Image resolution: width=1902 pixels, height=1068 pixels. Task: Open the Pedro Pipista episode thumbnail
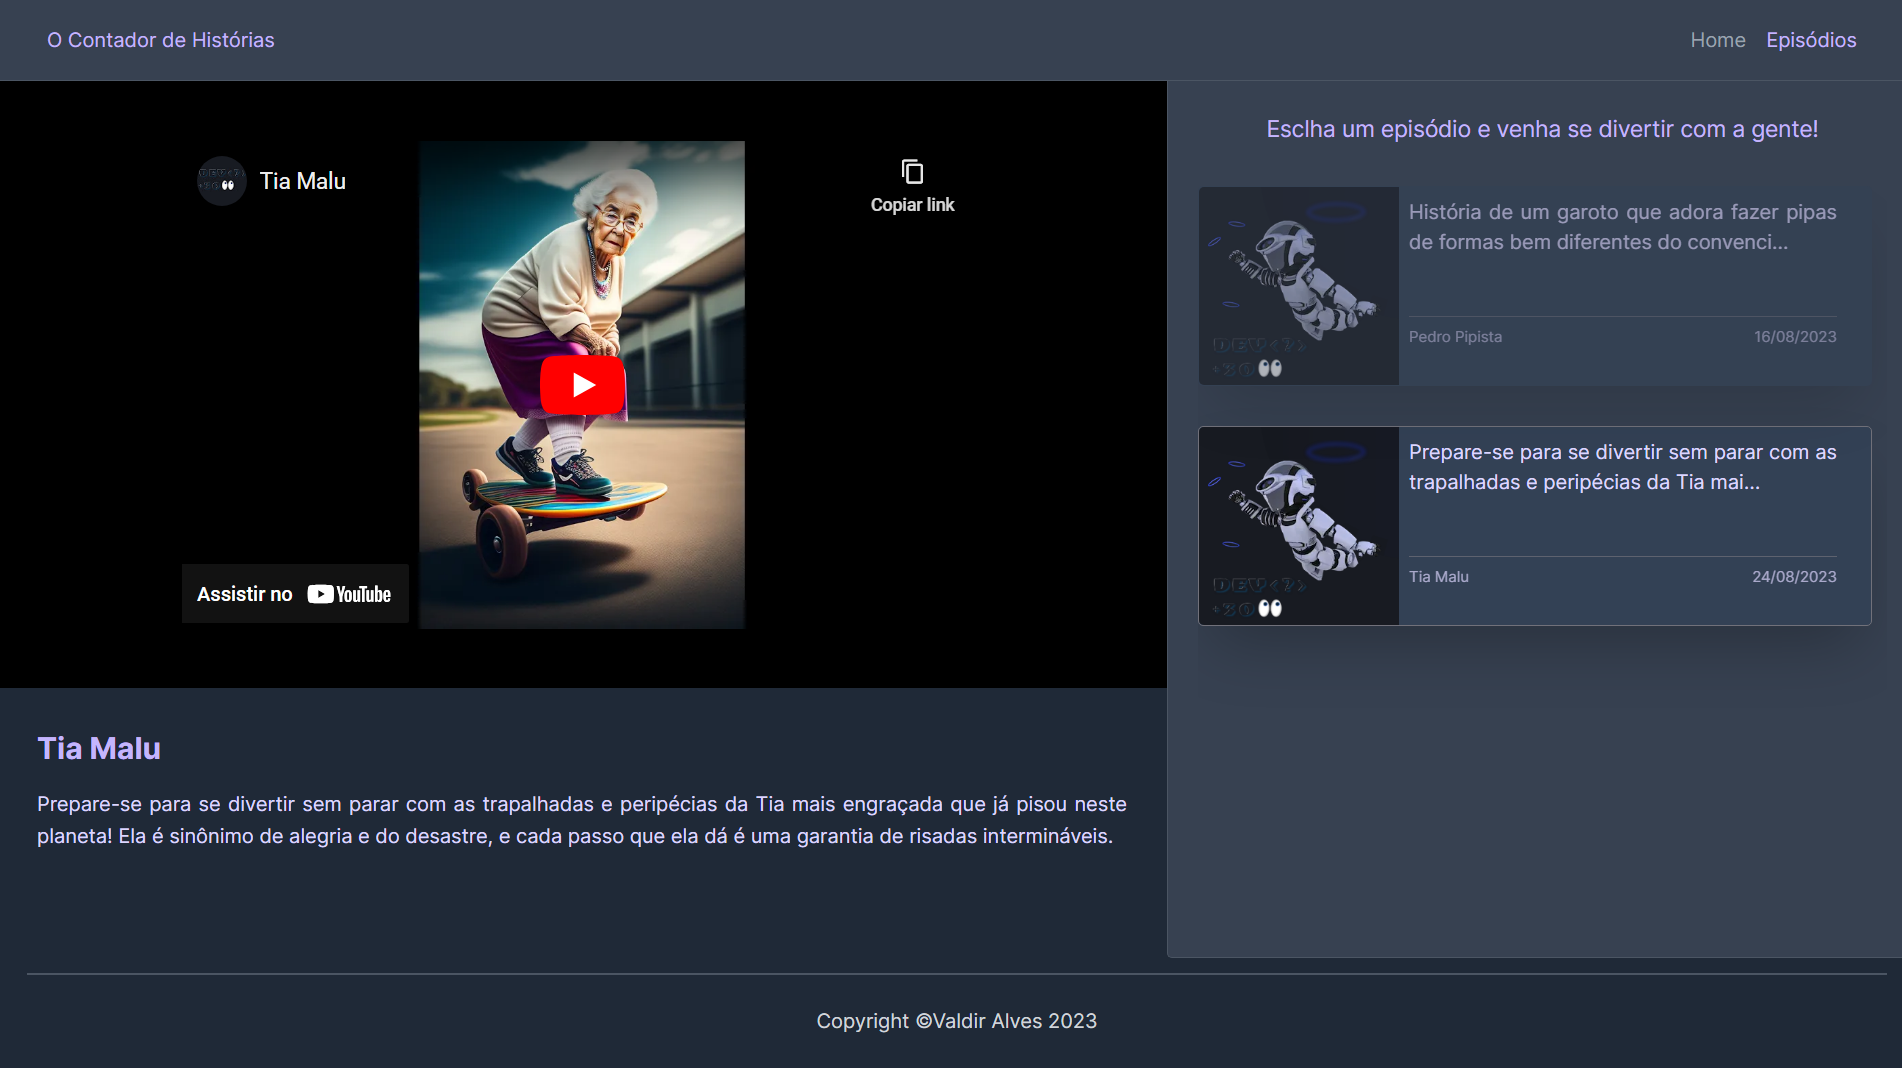click(1299, 286)
